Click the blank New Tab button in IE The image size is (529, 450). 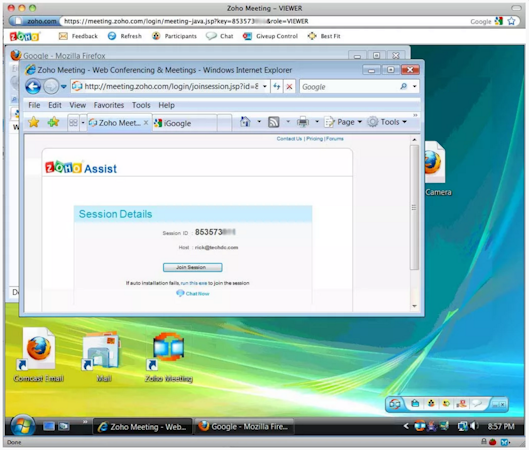click(224, 123)
